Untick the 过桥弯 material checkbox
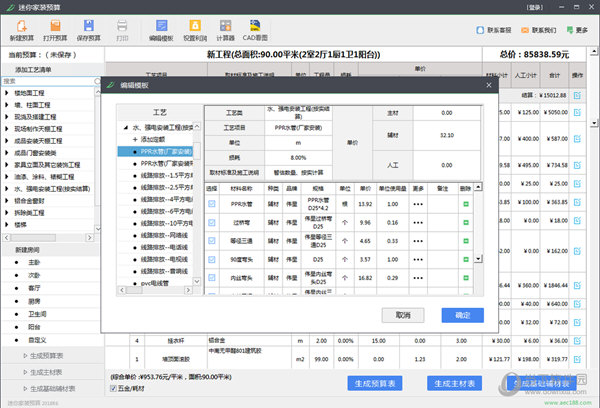This screenshot has width=600, height=408. click(x=212, y=222)
